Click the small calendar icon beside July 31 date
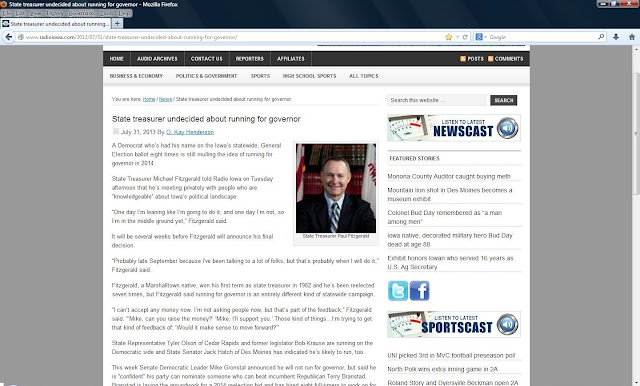Screen dimensions: 640x386 tap(116, 131)
